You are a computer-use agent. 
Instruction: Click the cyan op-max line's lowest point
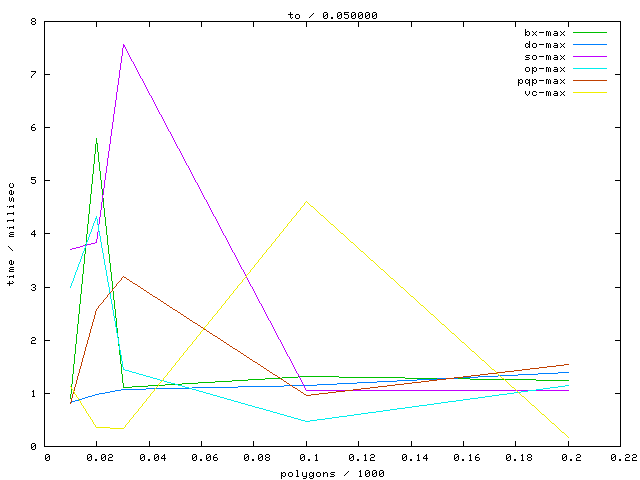306,421
